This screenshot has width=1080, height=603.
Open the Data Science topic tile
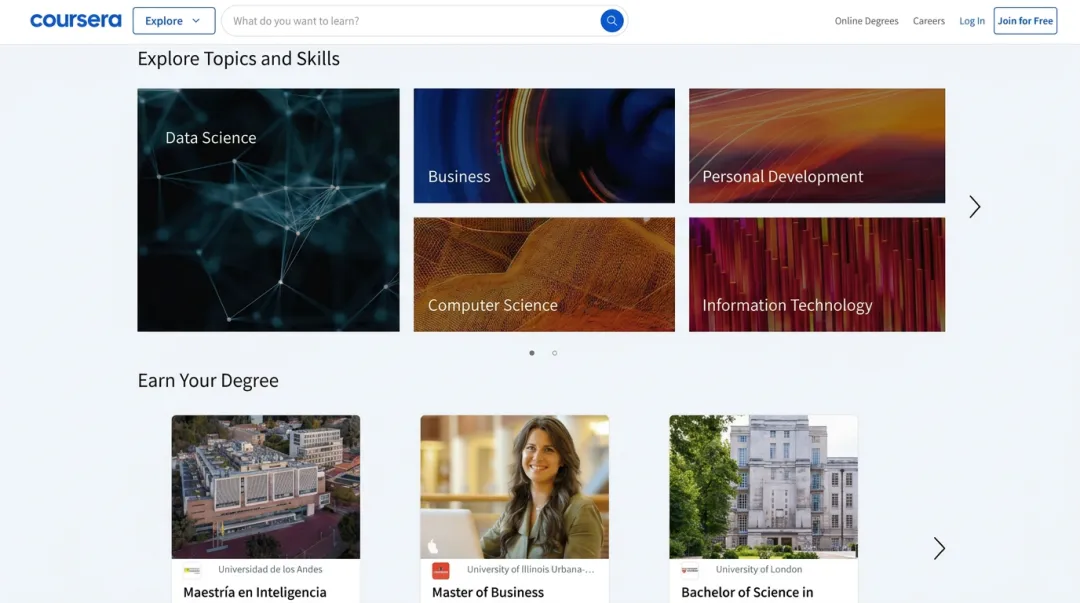[268, 209]
